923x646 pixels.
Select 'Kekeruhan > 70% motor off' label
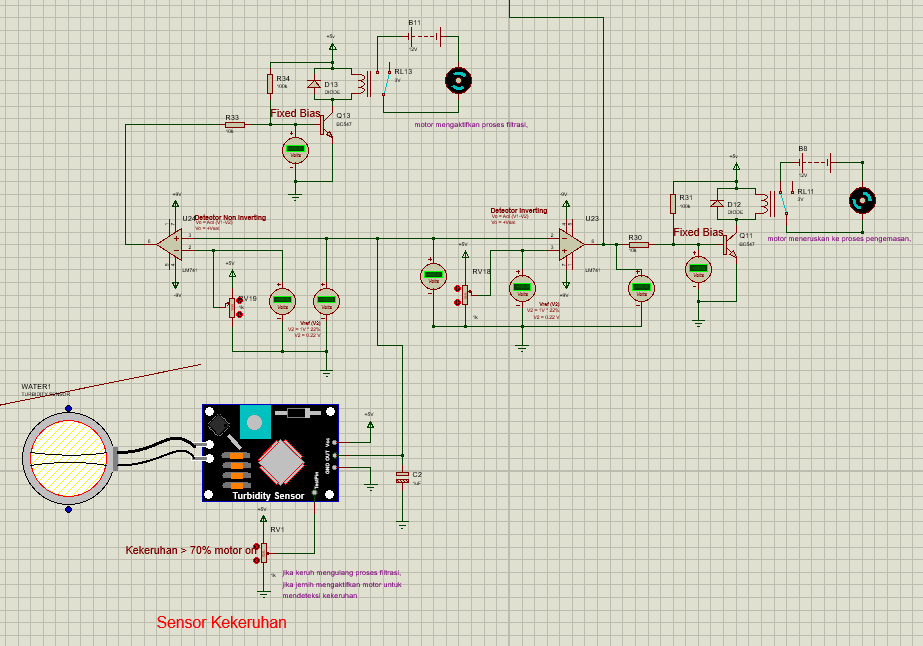[x=192, y=550]
